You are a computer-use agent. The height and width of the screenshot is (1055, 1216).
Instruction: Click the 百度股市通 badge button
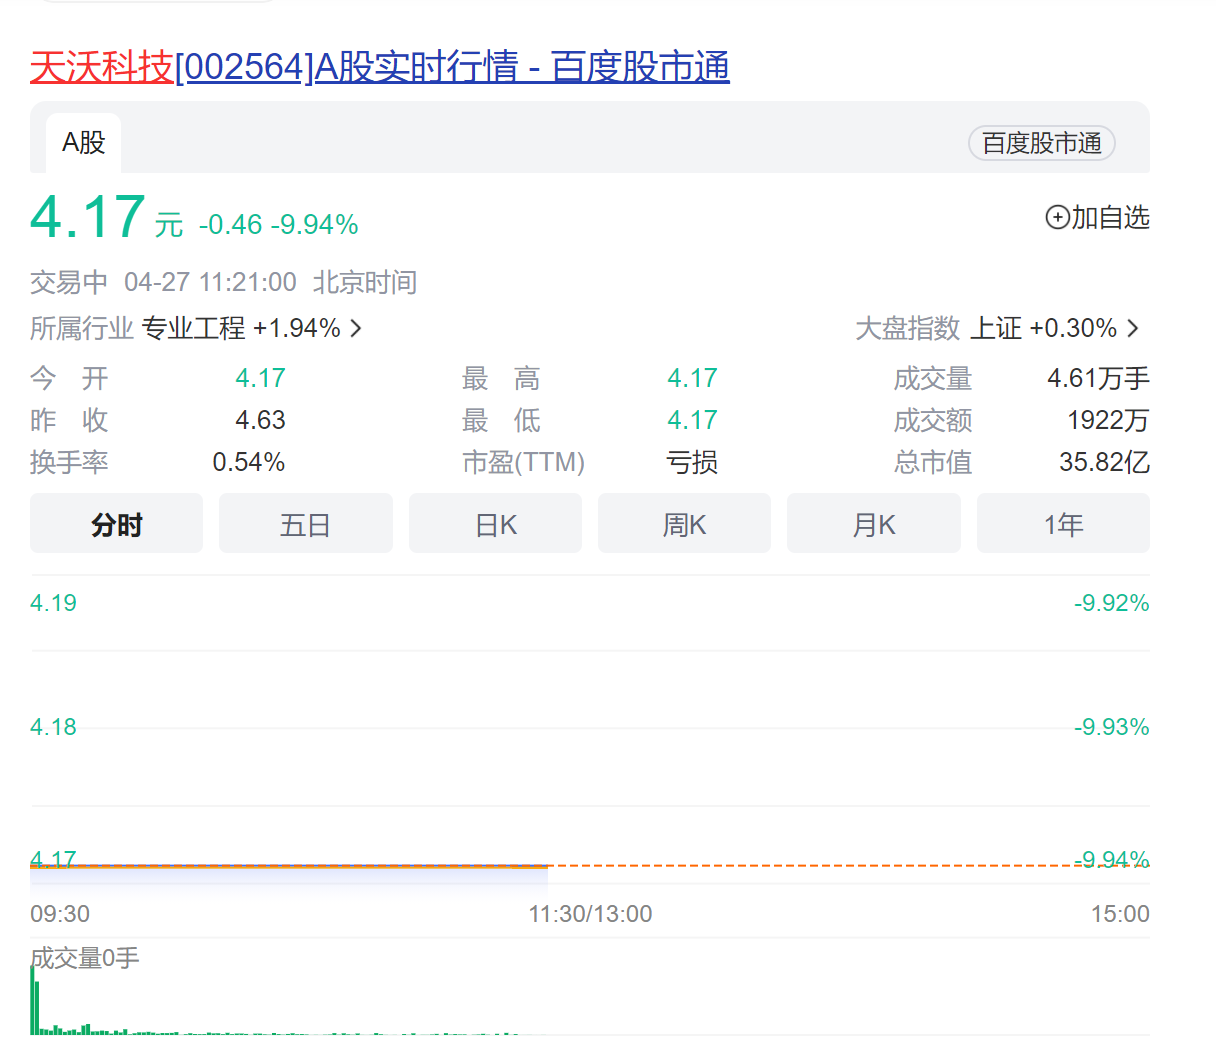[x=1042, y=143]
